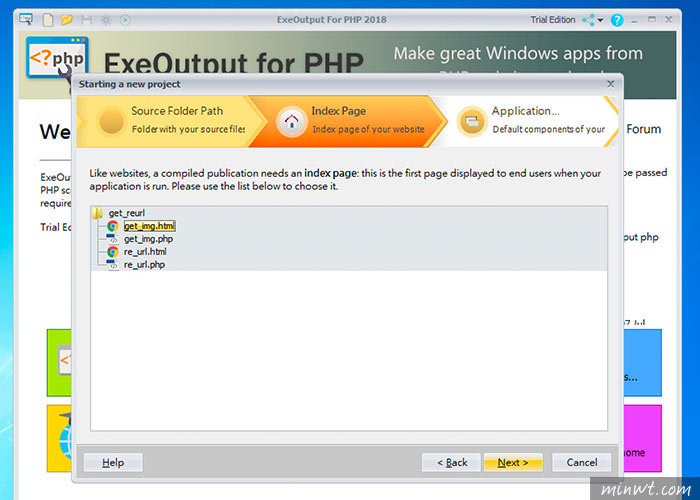The width and height of the screenshot is (700, 500).
Task: Click the app logo in the title bar
Action: [x=26, y=19]
